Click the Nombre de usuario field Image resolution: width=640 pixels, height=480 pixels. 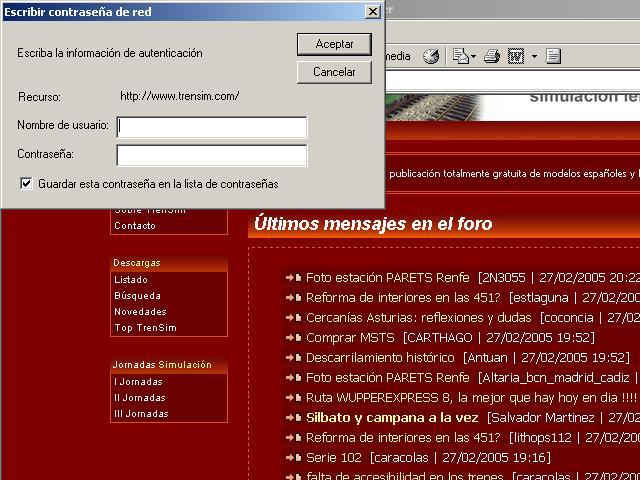click(212, 127)
